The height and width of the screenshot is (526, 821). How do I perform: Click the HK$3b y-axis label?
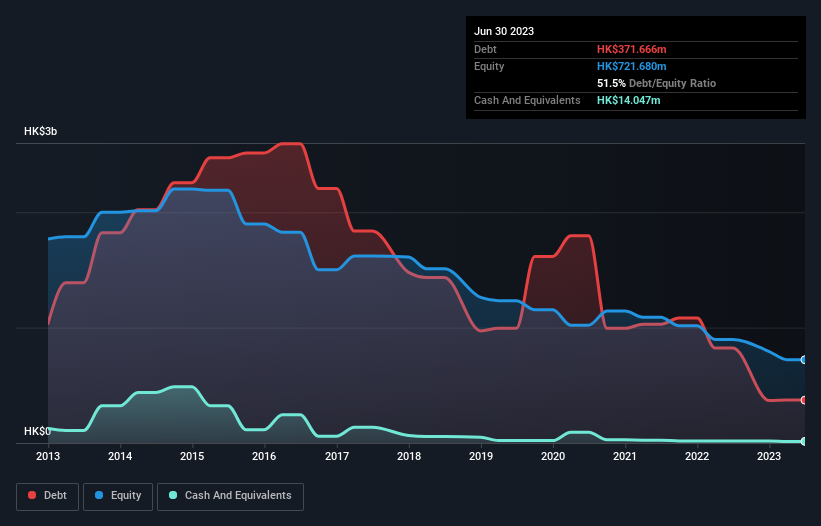[x=40, y=131]
